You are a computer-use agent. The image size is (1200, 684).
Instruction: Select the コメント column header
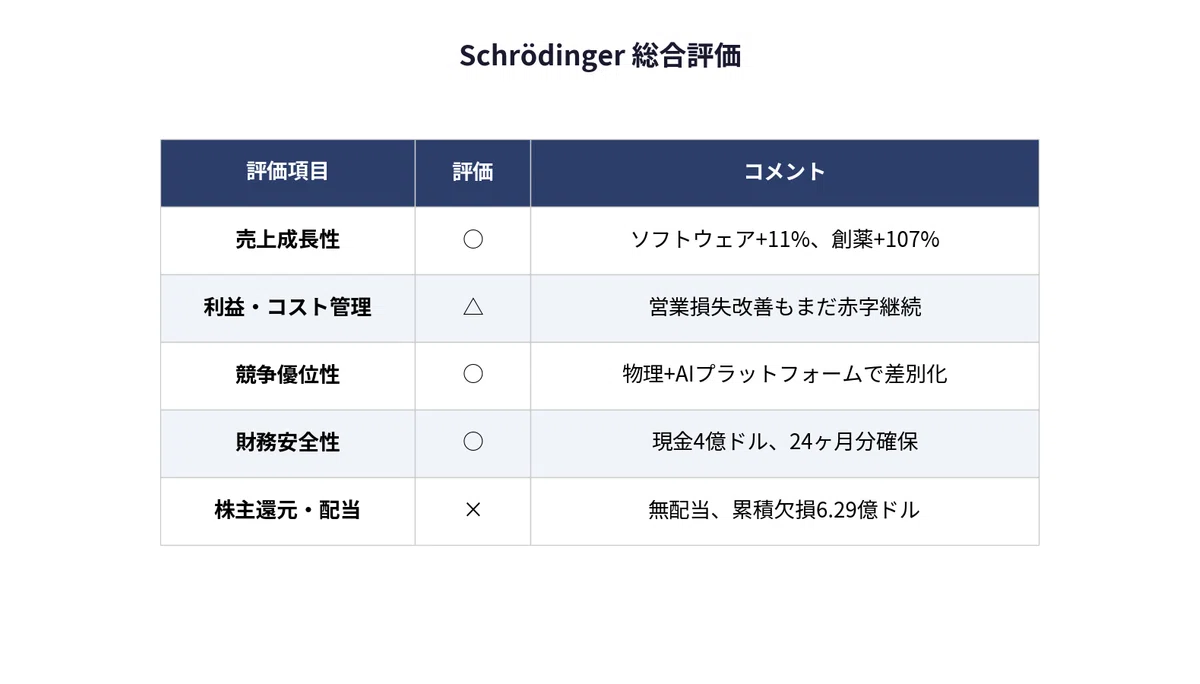click(785, 172)
